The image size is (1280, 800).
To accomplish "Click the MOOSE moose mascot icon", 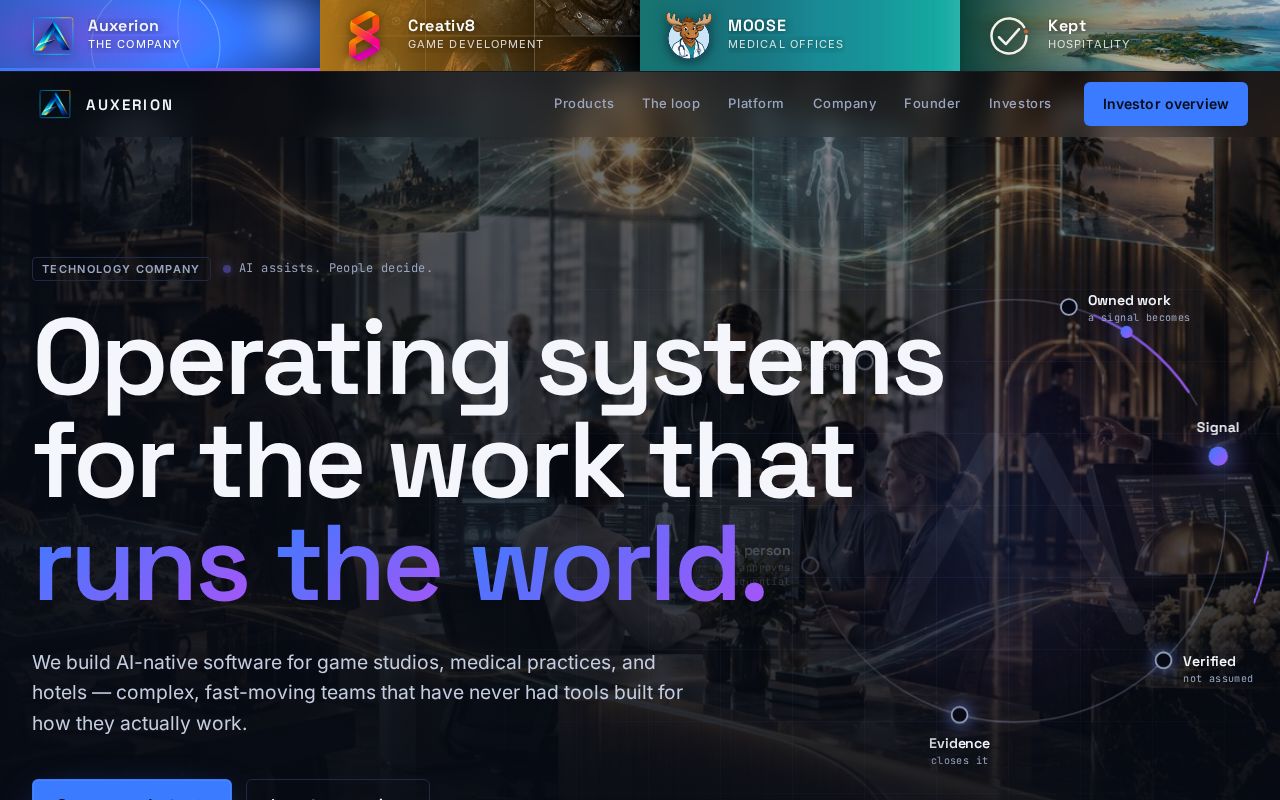I will tap(689, 35).
